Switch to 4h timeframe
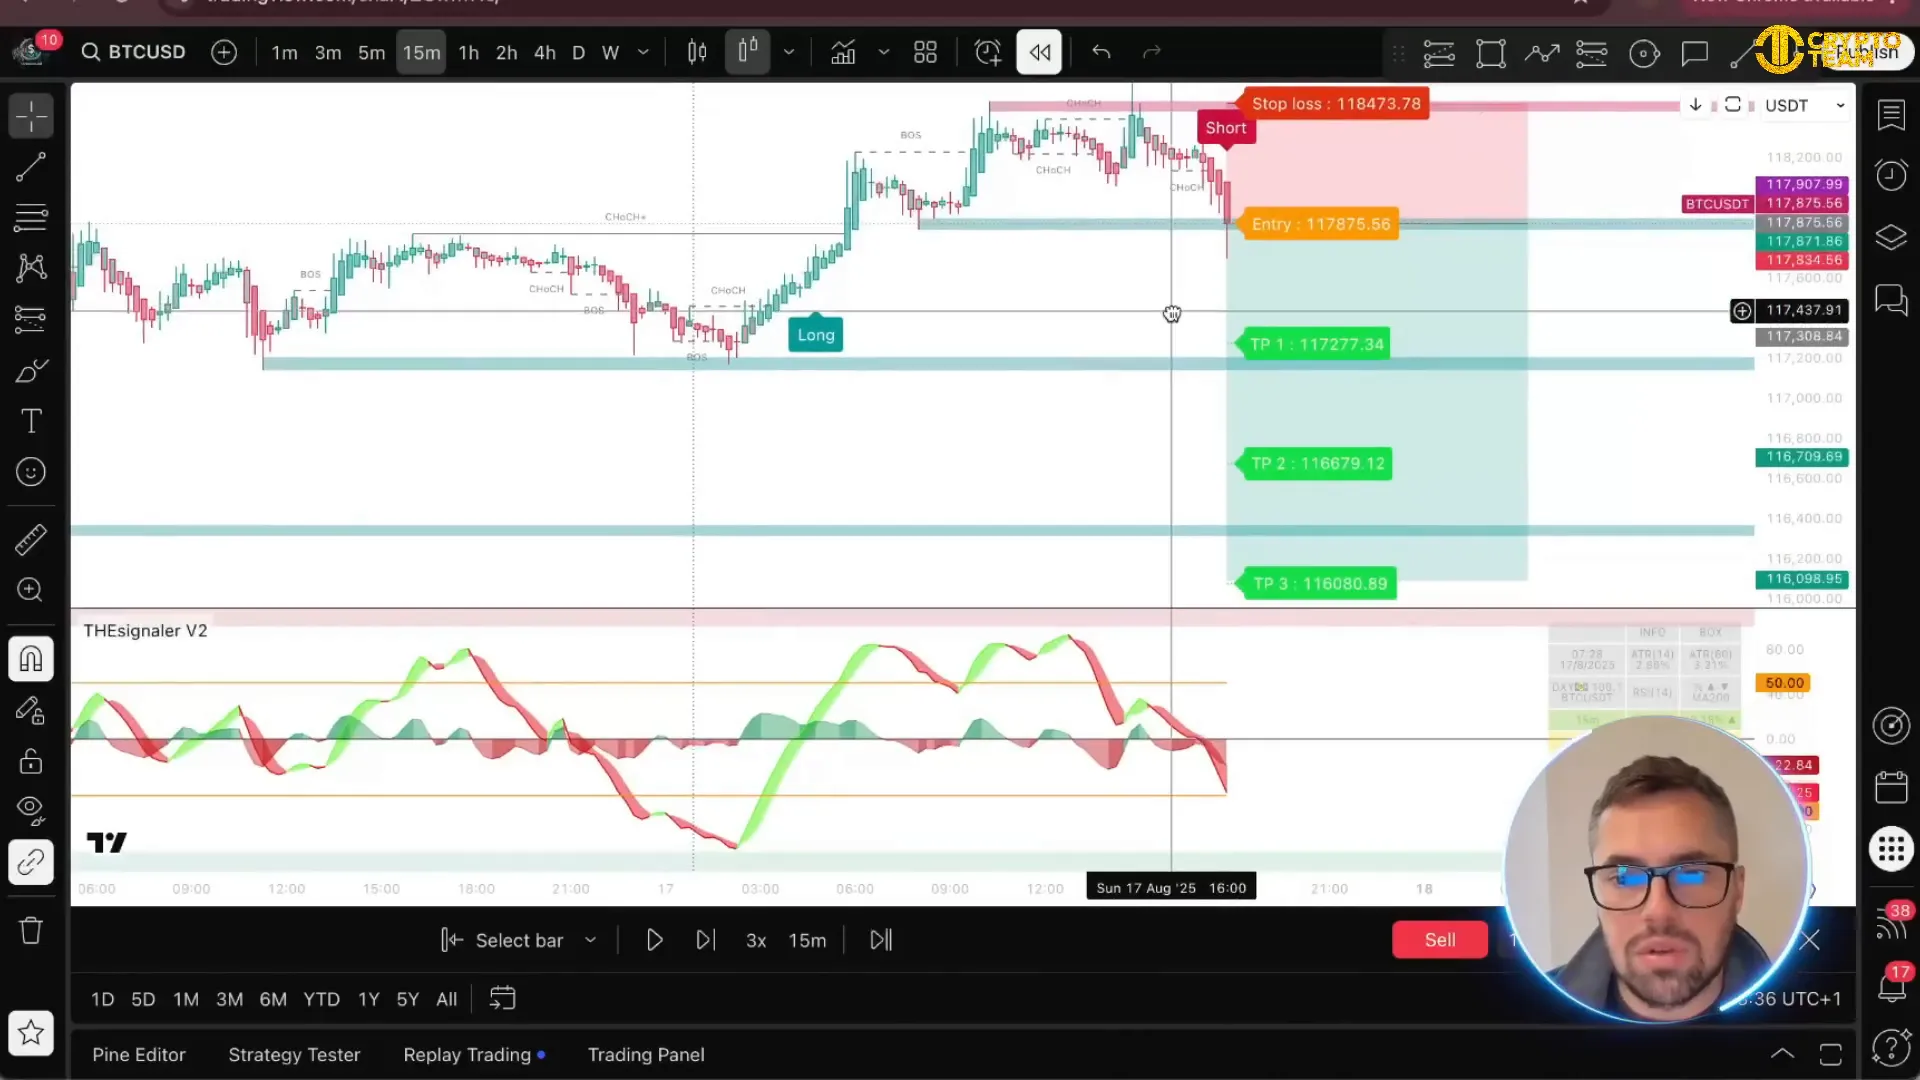This screenshot has width=1920, height=1080. pos(545,53)
